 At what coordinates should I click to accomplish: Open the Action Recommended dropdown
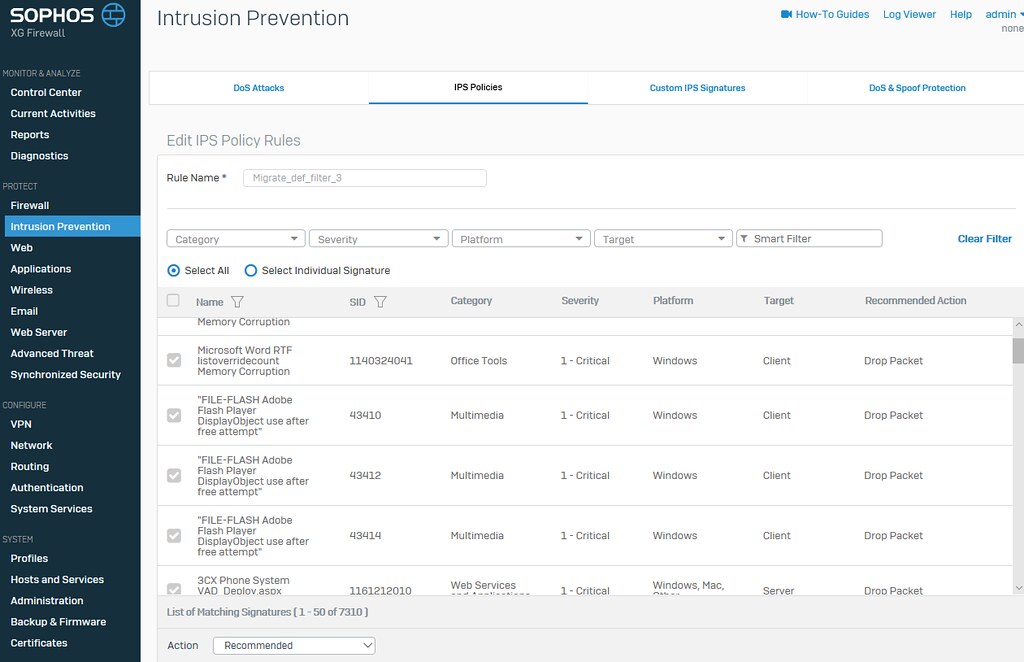(x=294, y=645)
